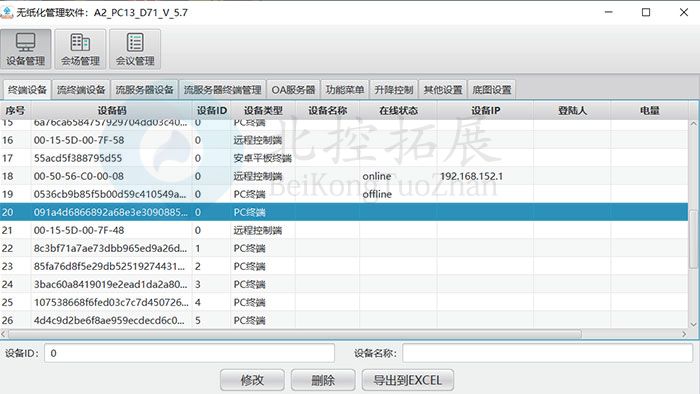Switch to the 底图设置 tab
700x394 pixels.
(492, 90)
